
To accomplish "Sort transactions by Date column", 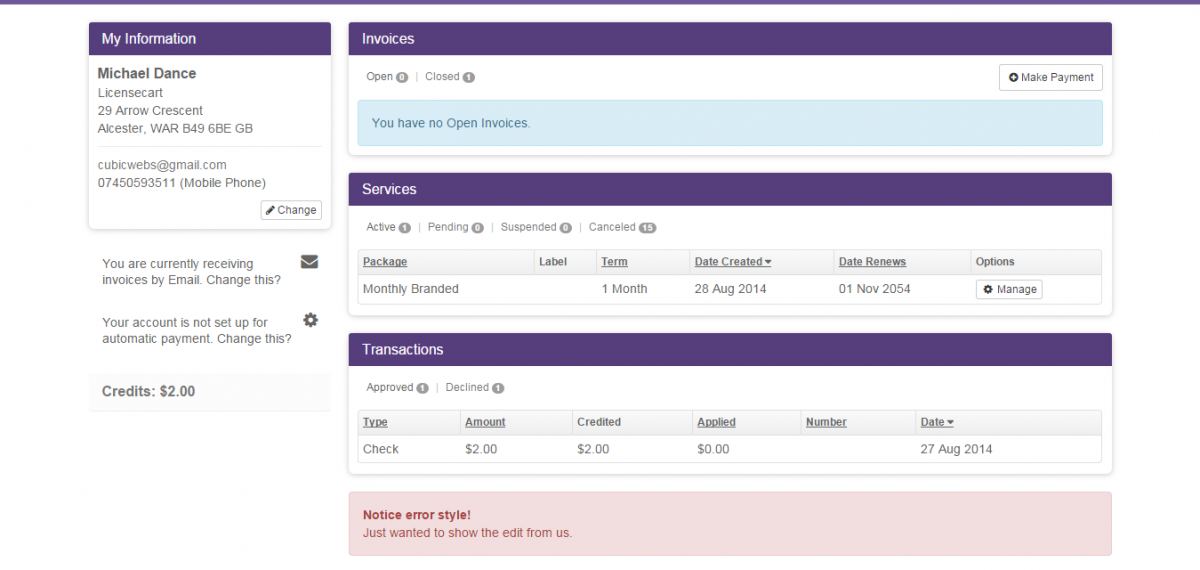I will click(937, 422).
